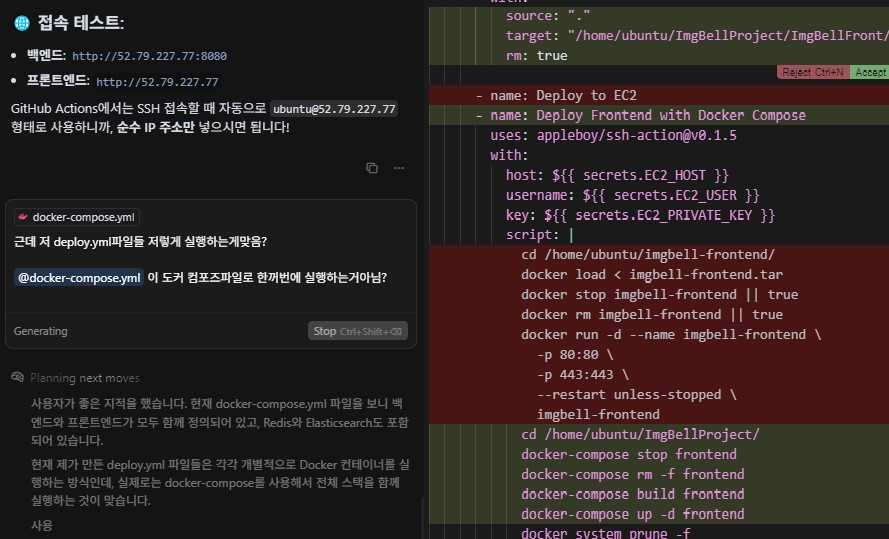
Task: Click the brain icon next to Planning
Action: [17, 378]
